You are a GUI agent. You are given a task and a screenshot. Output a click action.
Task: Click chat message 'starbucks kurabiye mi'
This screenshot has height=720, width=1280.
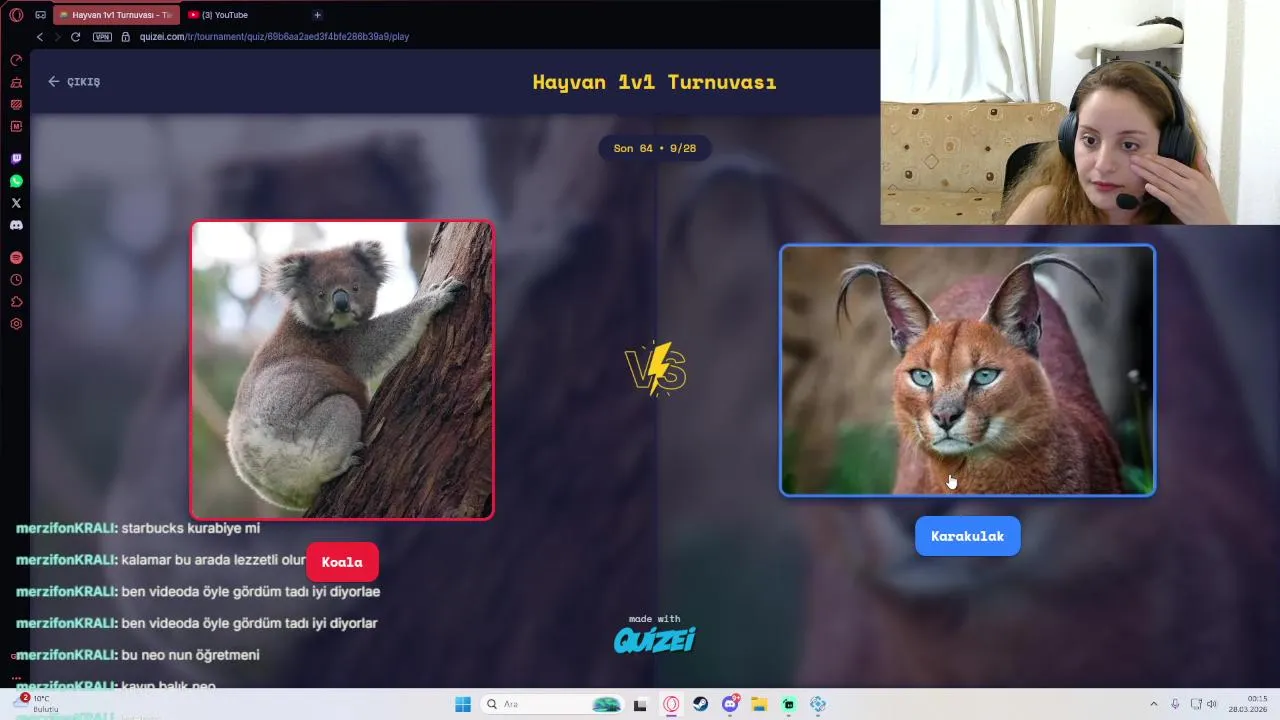pyautogui.click(x=190, y=528)
